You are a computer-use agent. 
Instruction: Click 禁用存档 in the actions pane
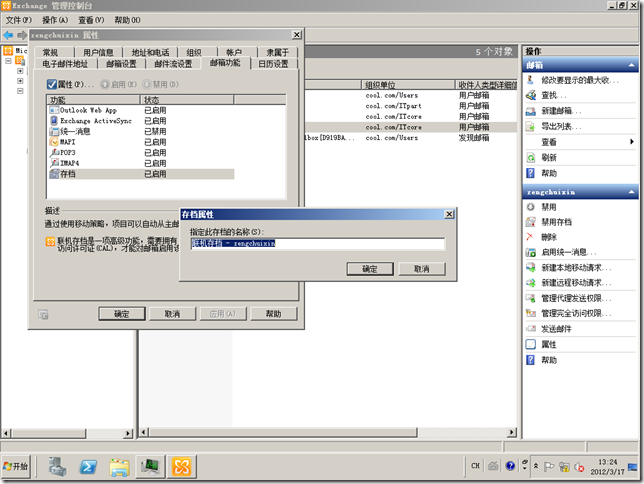coord(558,222)
